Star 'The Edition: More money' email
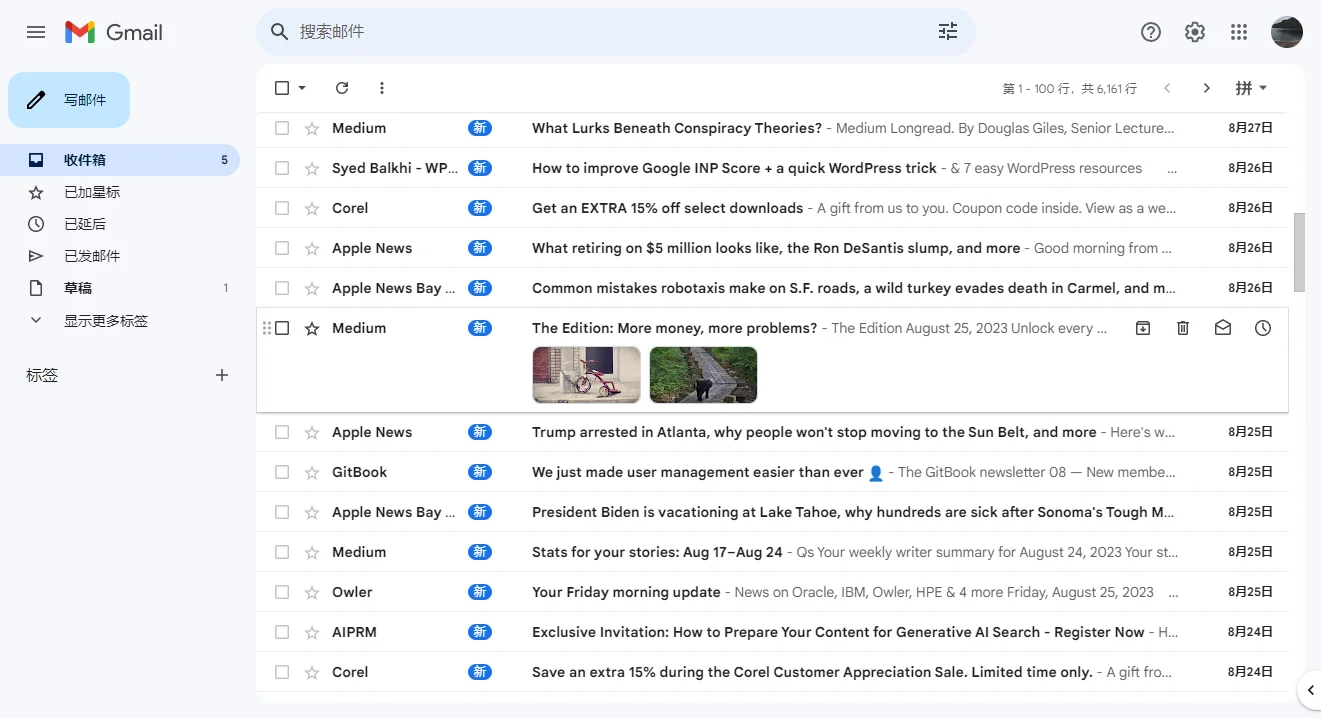The height and width of the screenshot is (718, 1321). tap(312, 328)
